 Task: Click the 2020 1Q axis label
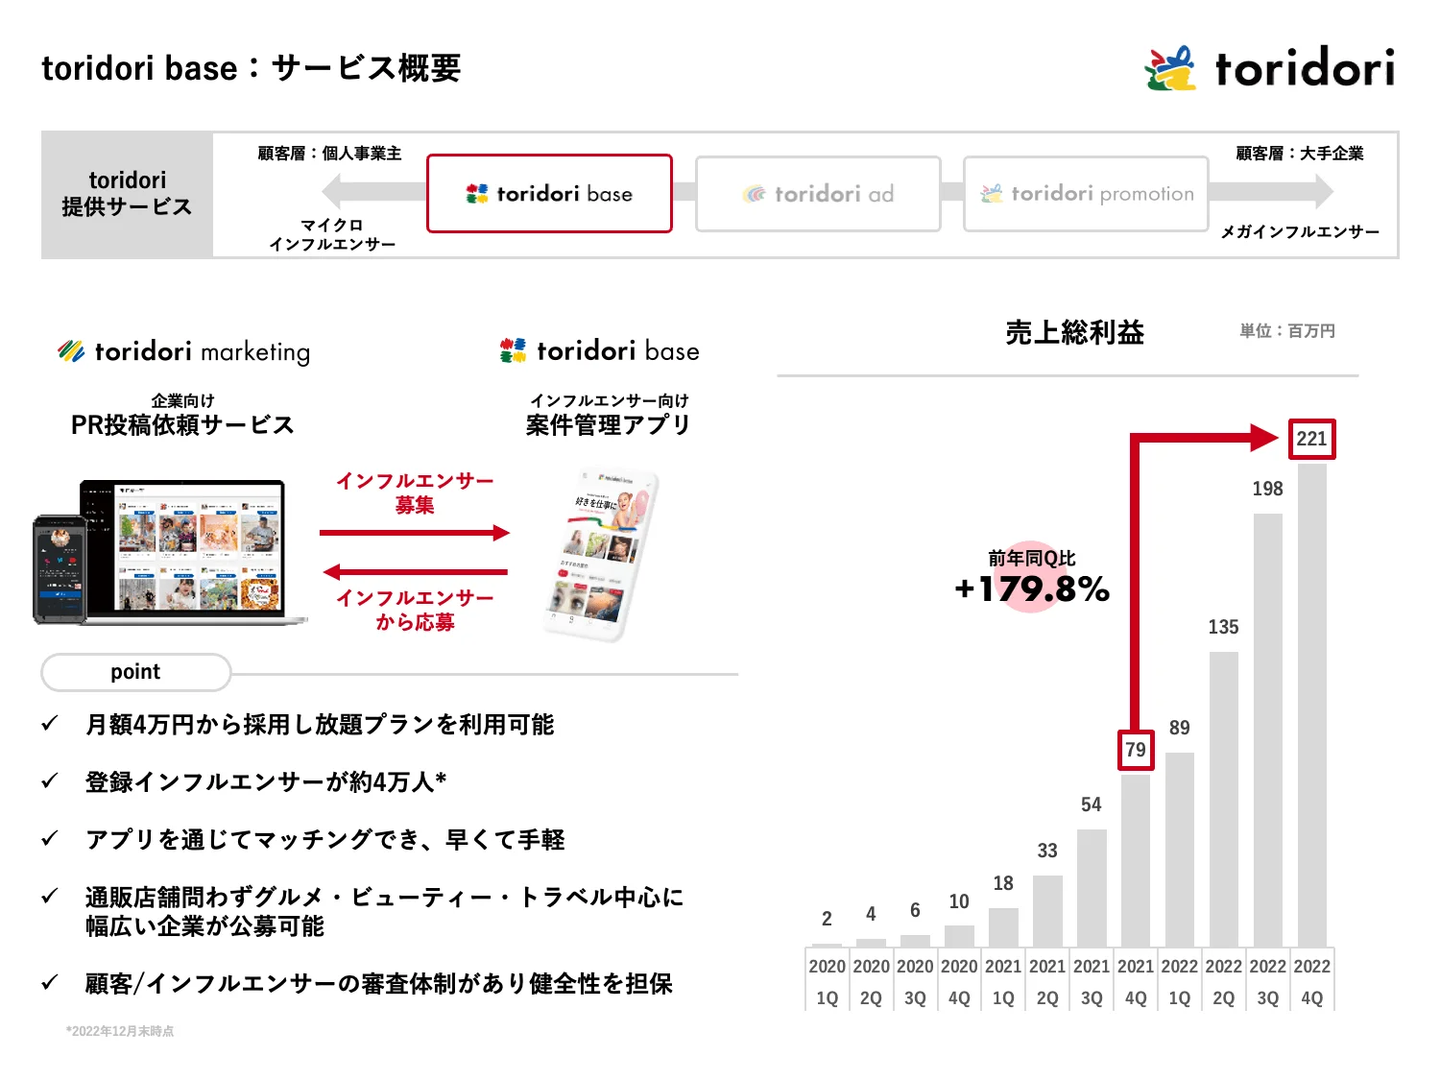pos(827,982)
